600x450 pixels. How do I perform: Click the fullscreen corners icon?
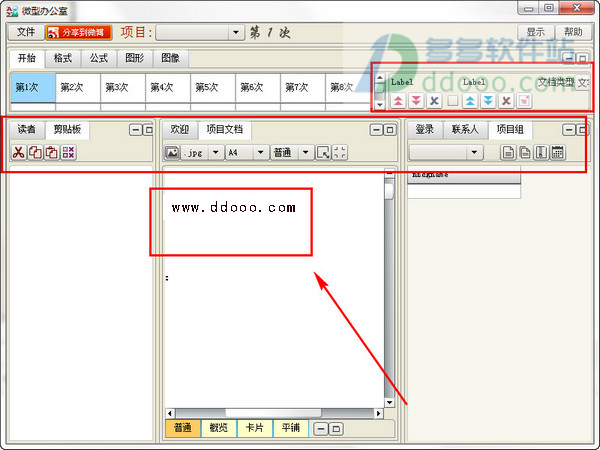[x=340, y=152]
